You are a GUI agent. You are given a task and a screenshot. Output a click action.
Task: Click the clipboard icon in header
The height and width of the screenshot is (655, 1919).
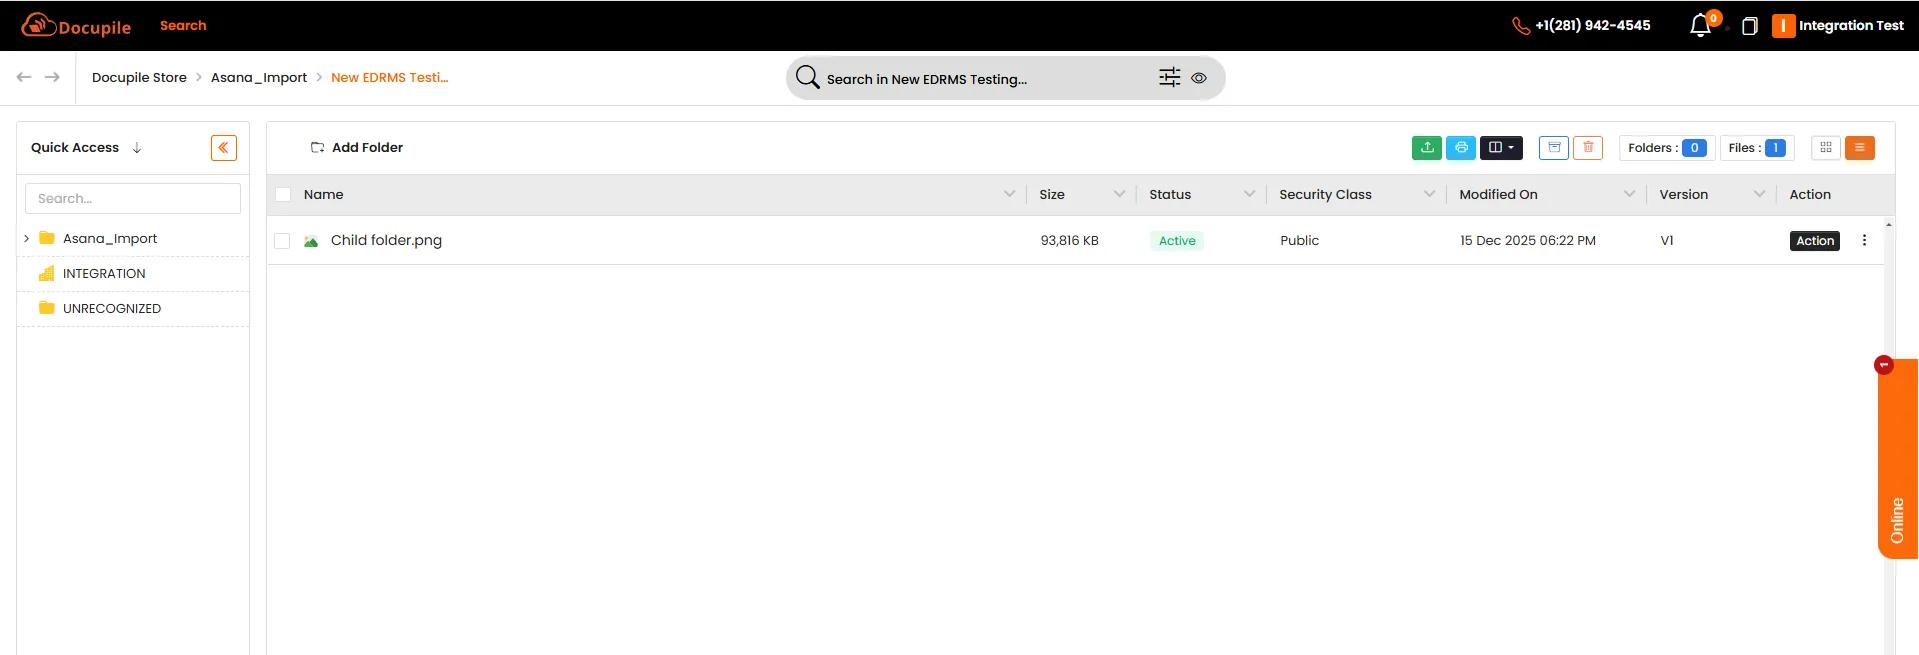(1749, 26)
